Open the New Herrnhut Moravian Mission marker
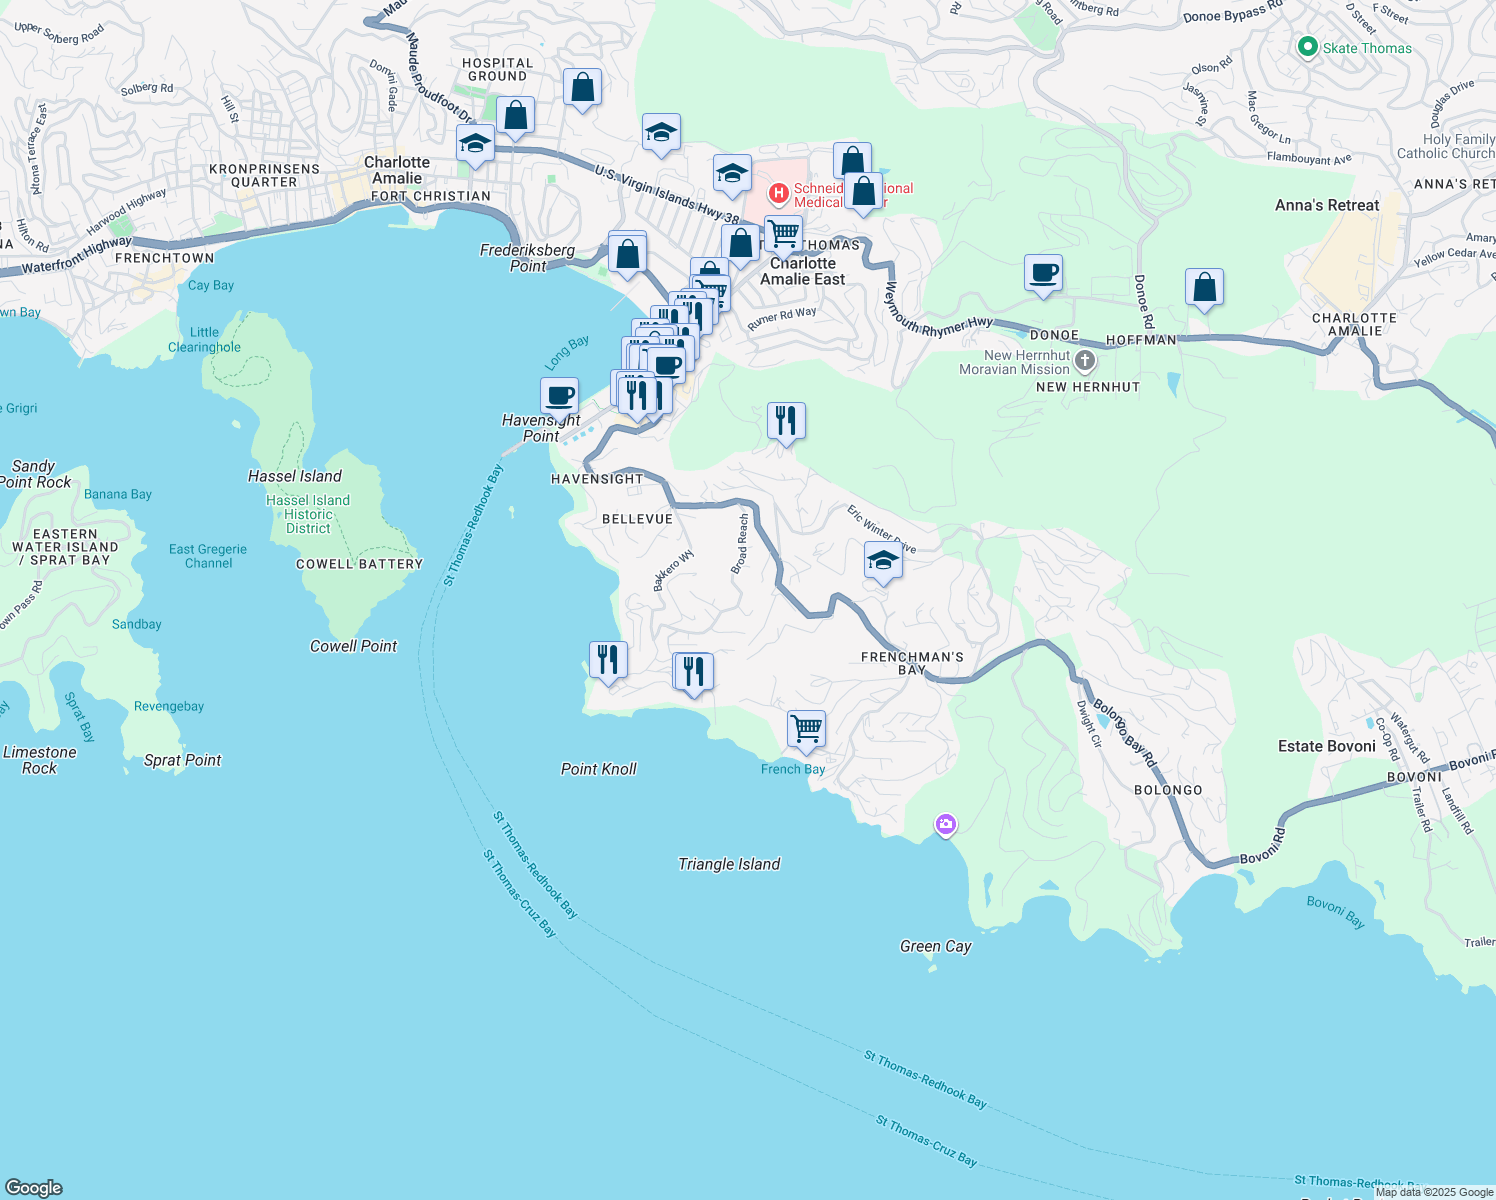Viewport: 1496px width, 1200px height. [1085, 360]
